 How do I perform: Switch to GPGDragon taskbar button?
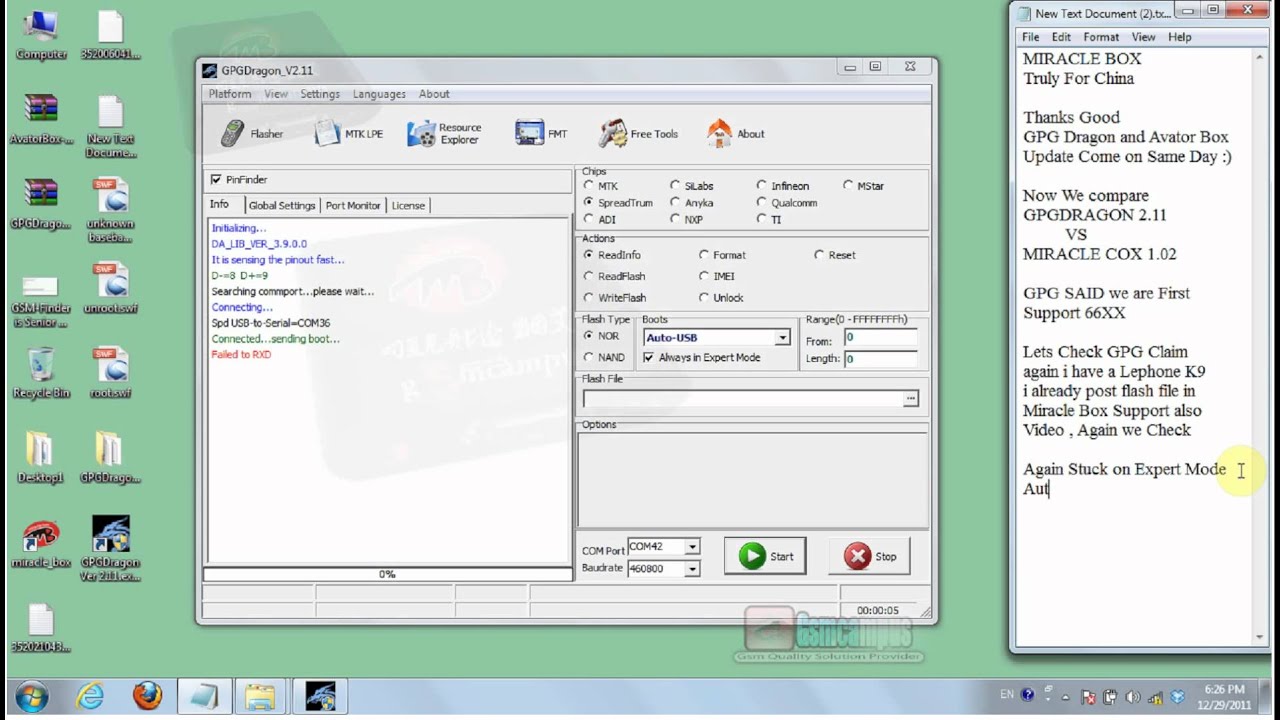[x=319, y=695]
